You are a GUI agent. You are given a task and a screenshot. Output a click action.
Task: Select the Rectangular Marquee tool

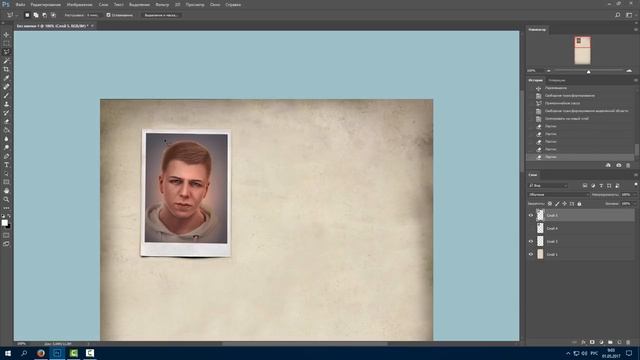(x=6, y=43)
